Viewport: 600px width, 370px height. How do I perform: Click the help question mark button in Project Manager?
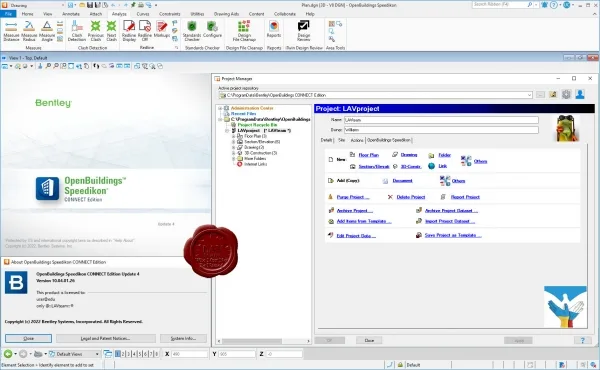tap(582, 340)
